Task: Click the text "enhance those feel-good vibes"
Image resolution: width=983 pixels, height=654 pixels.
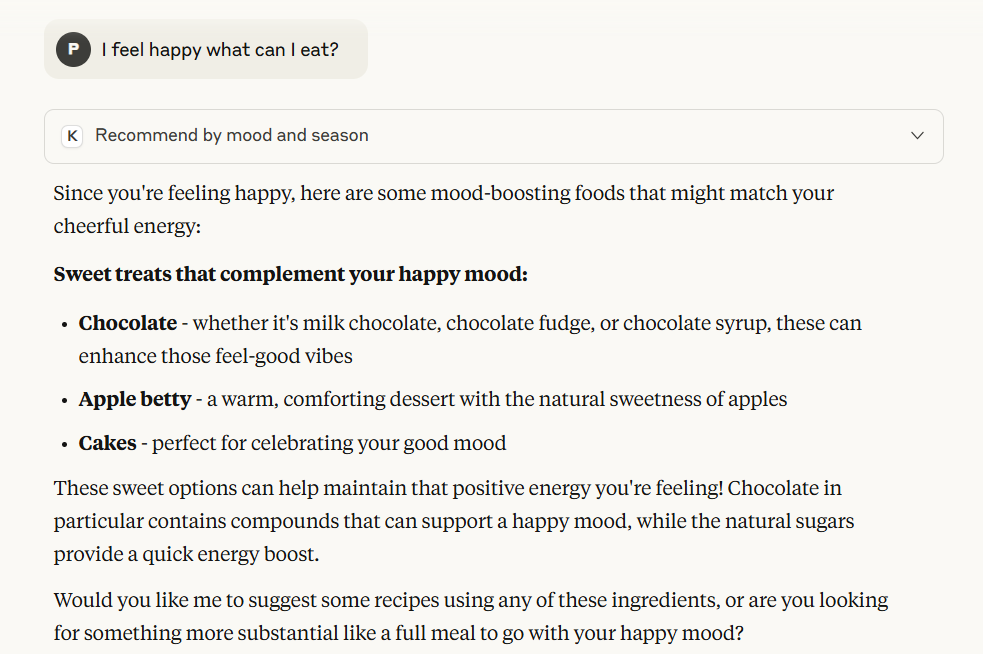Action: pos(215,356)
